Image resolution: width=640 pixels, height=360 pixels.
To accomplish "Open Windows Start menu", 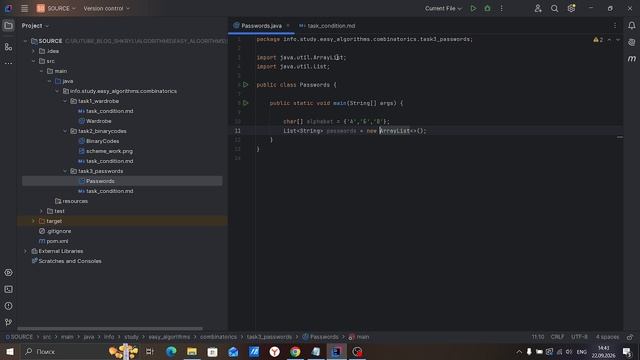I will (10, 351).
